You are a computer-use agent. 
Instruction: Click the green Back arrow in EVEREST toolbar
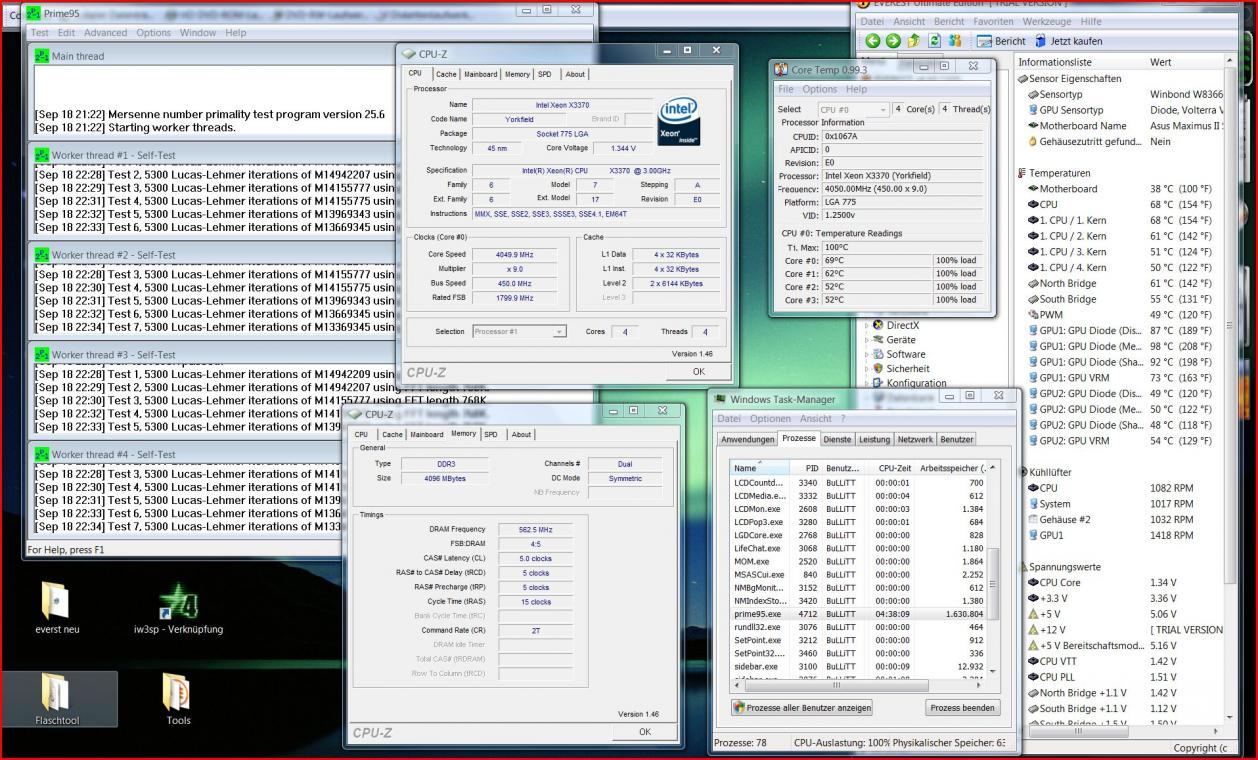(873, 41)
